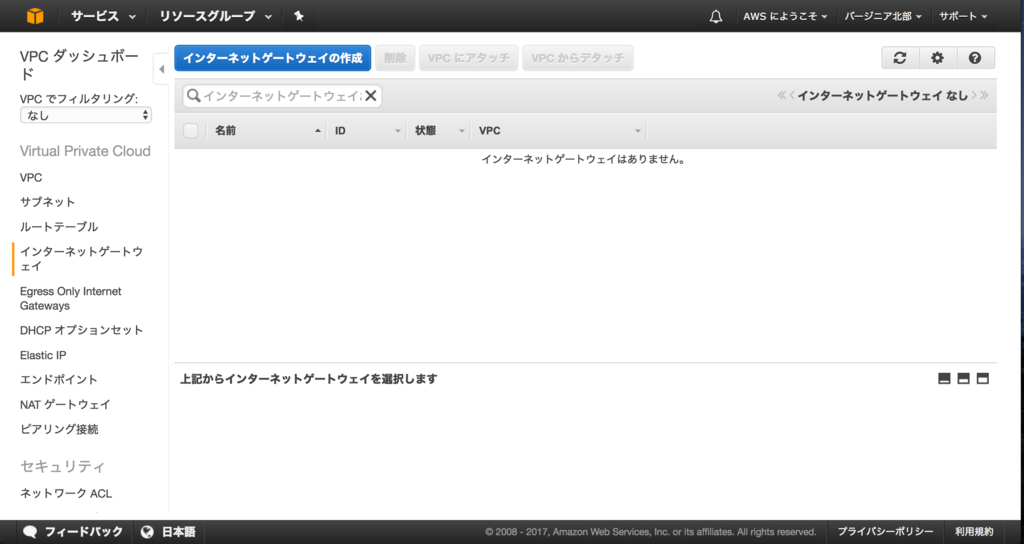
Task: Open the リソースグループ menu
Action: [216, 16]
